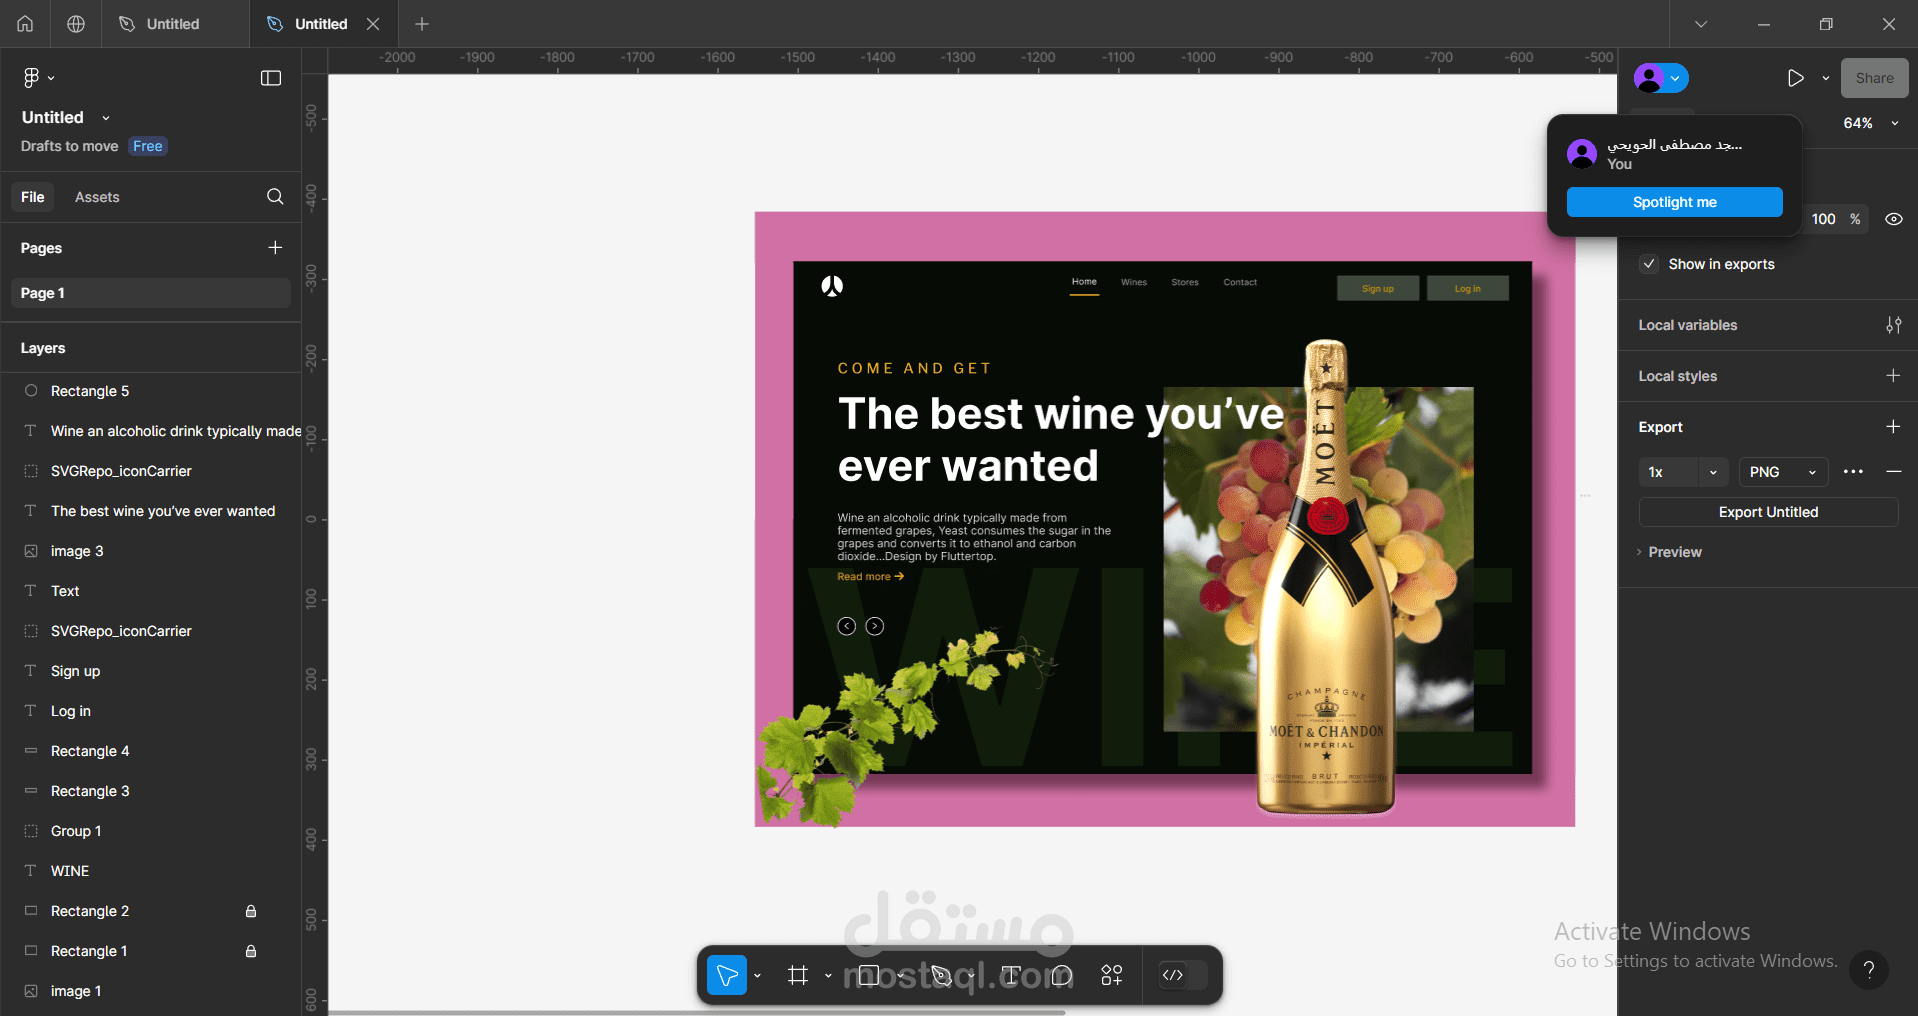This screenshot has height=1016, width=1918.
Task: Open the Figma home icon
Action: 25,24
